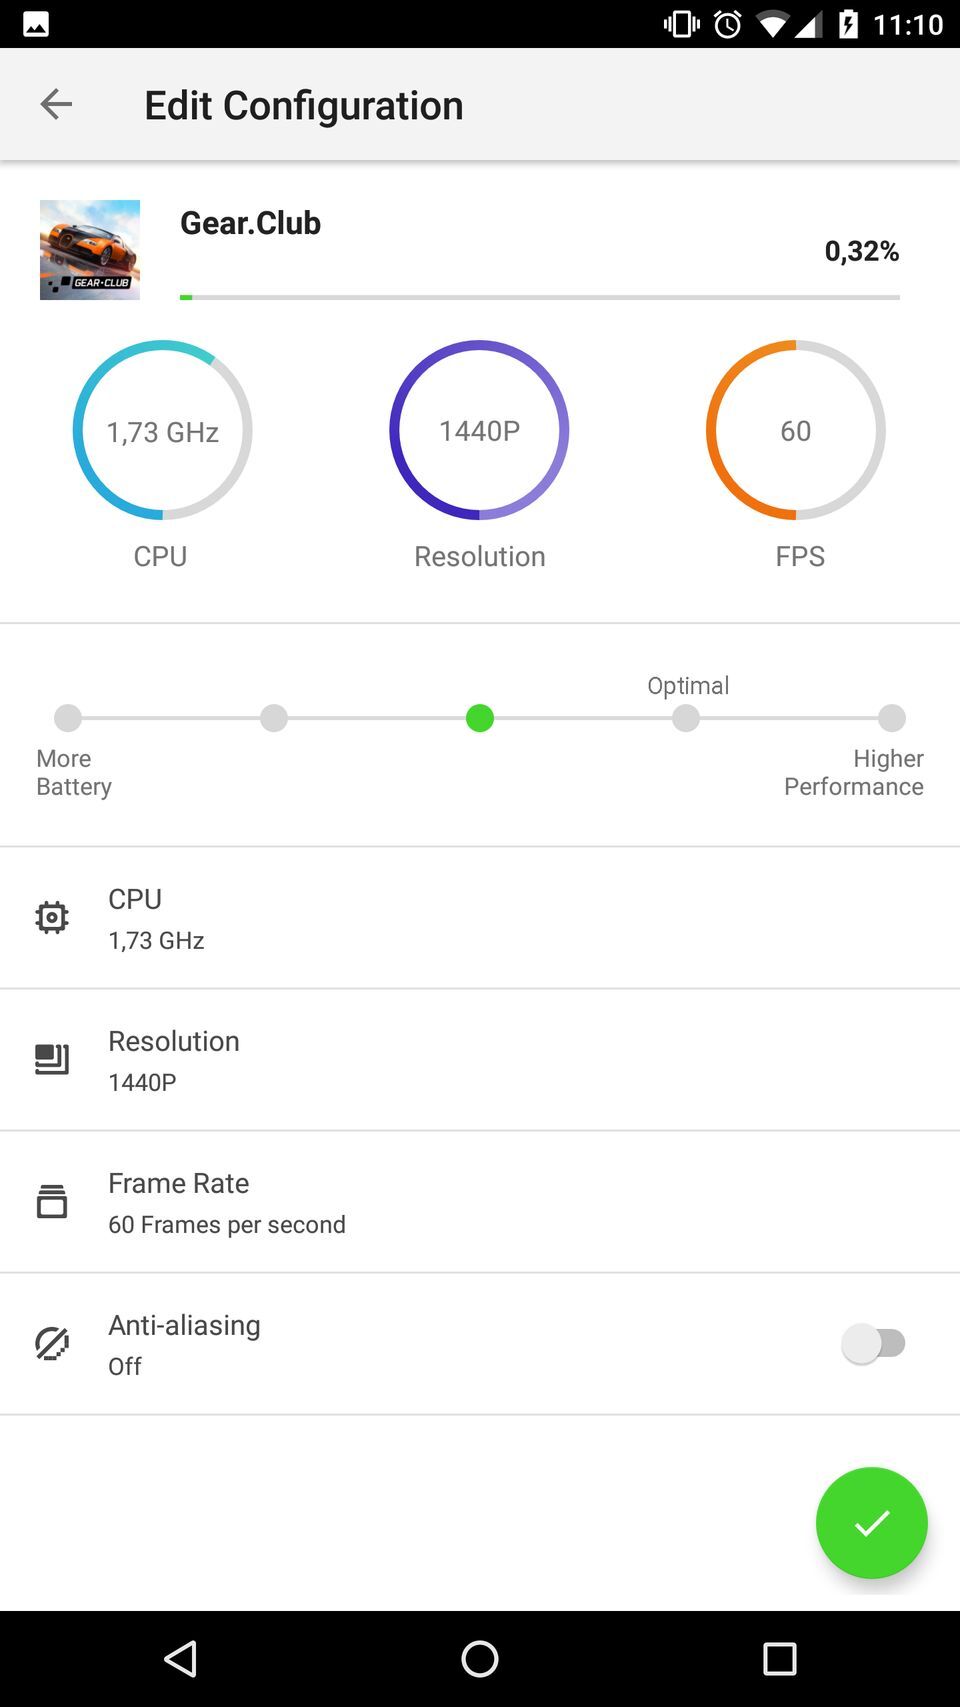The height and width of the screenshot is (1707, 960).
Task: Select the second preset dot on slider
Action: 274,718
